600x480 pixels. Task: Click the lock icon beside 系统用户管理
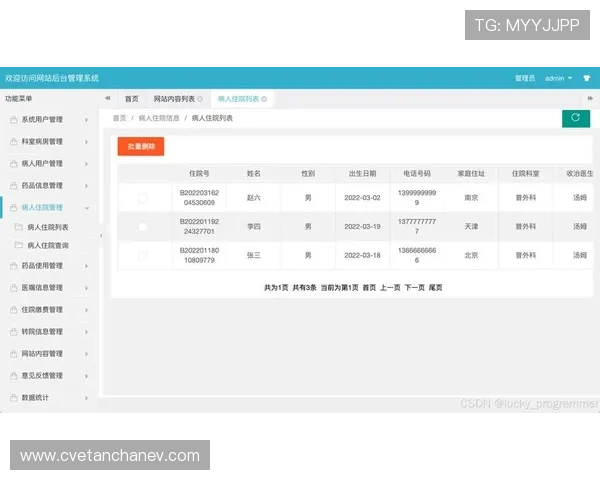coord(13,120)
